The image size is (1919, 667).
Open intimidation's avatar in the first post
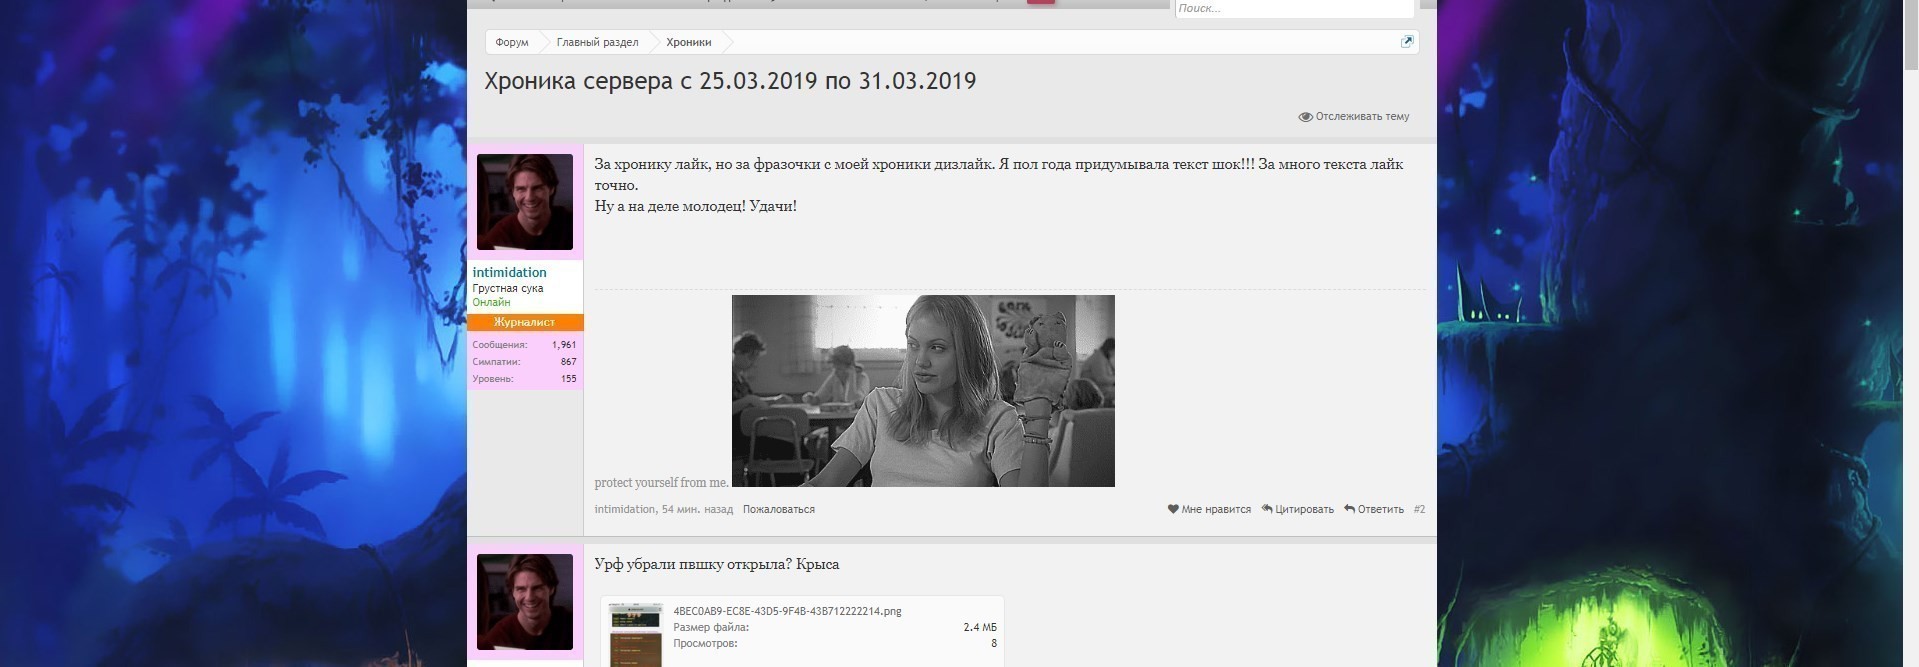pos(525,202)
